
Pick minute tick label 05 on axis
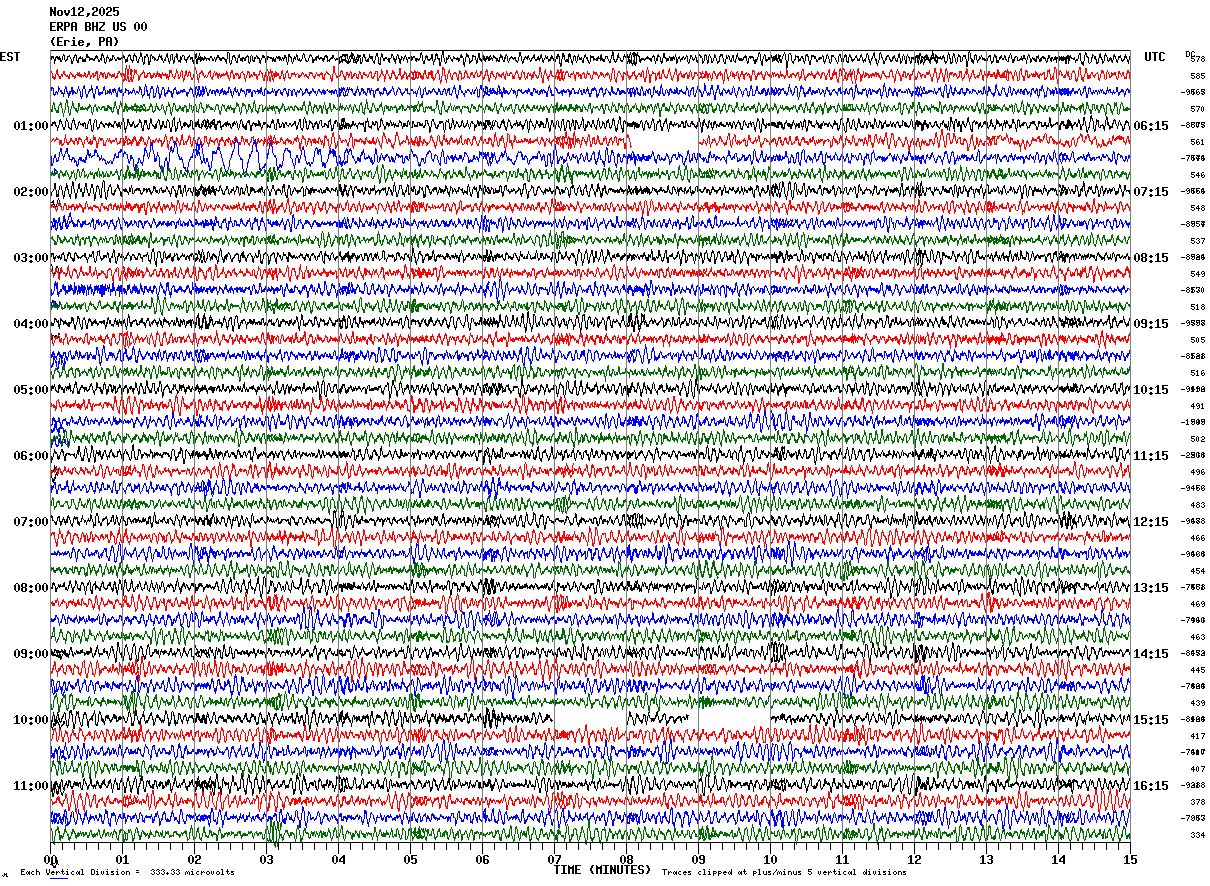[411, 859]
